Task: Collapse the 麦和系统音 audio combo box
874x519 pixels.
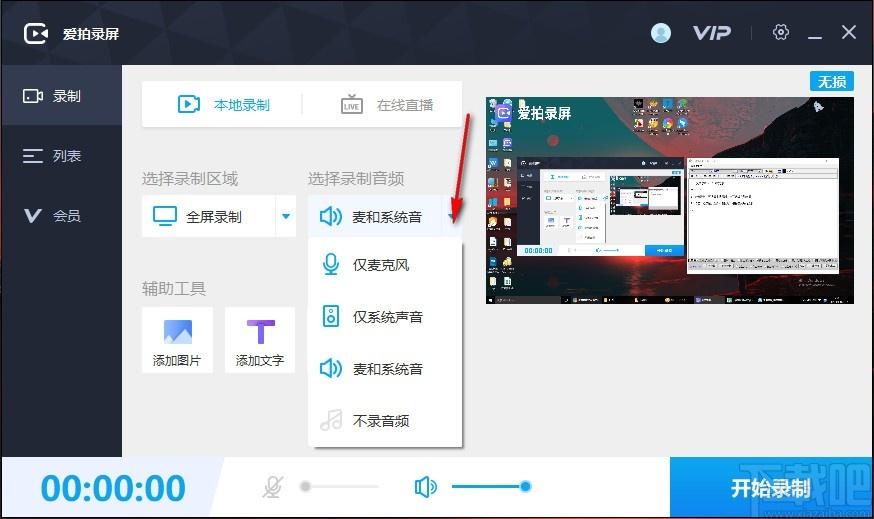Action: point(385,216)
